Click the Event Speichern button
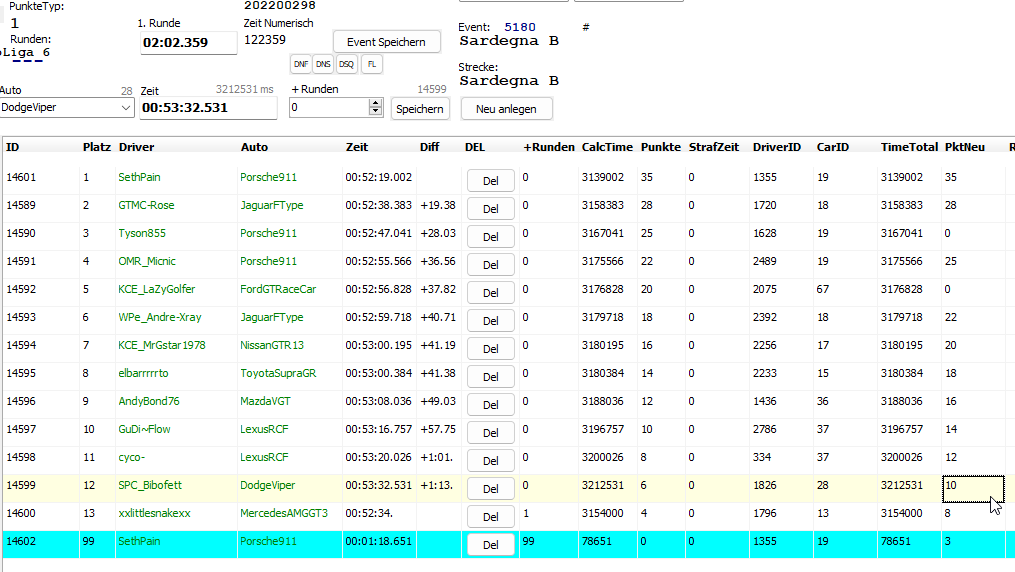This screenshot has height=572, width=1015. coord(386,42)
